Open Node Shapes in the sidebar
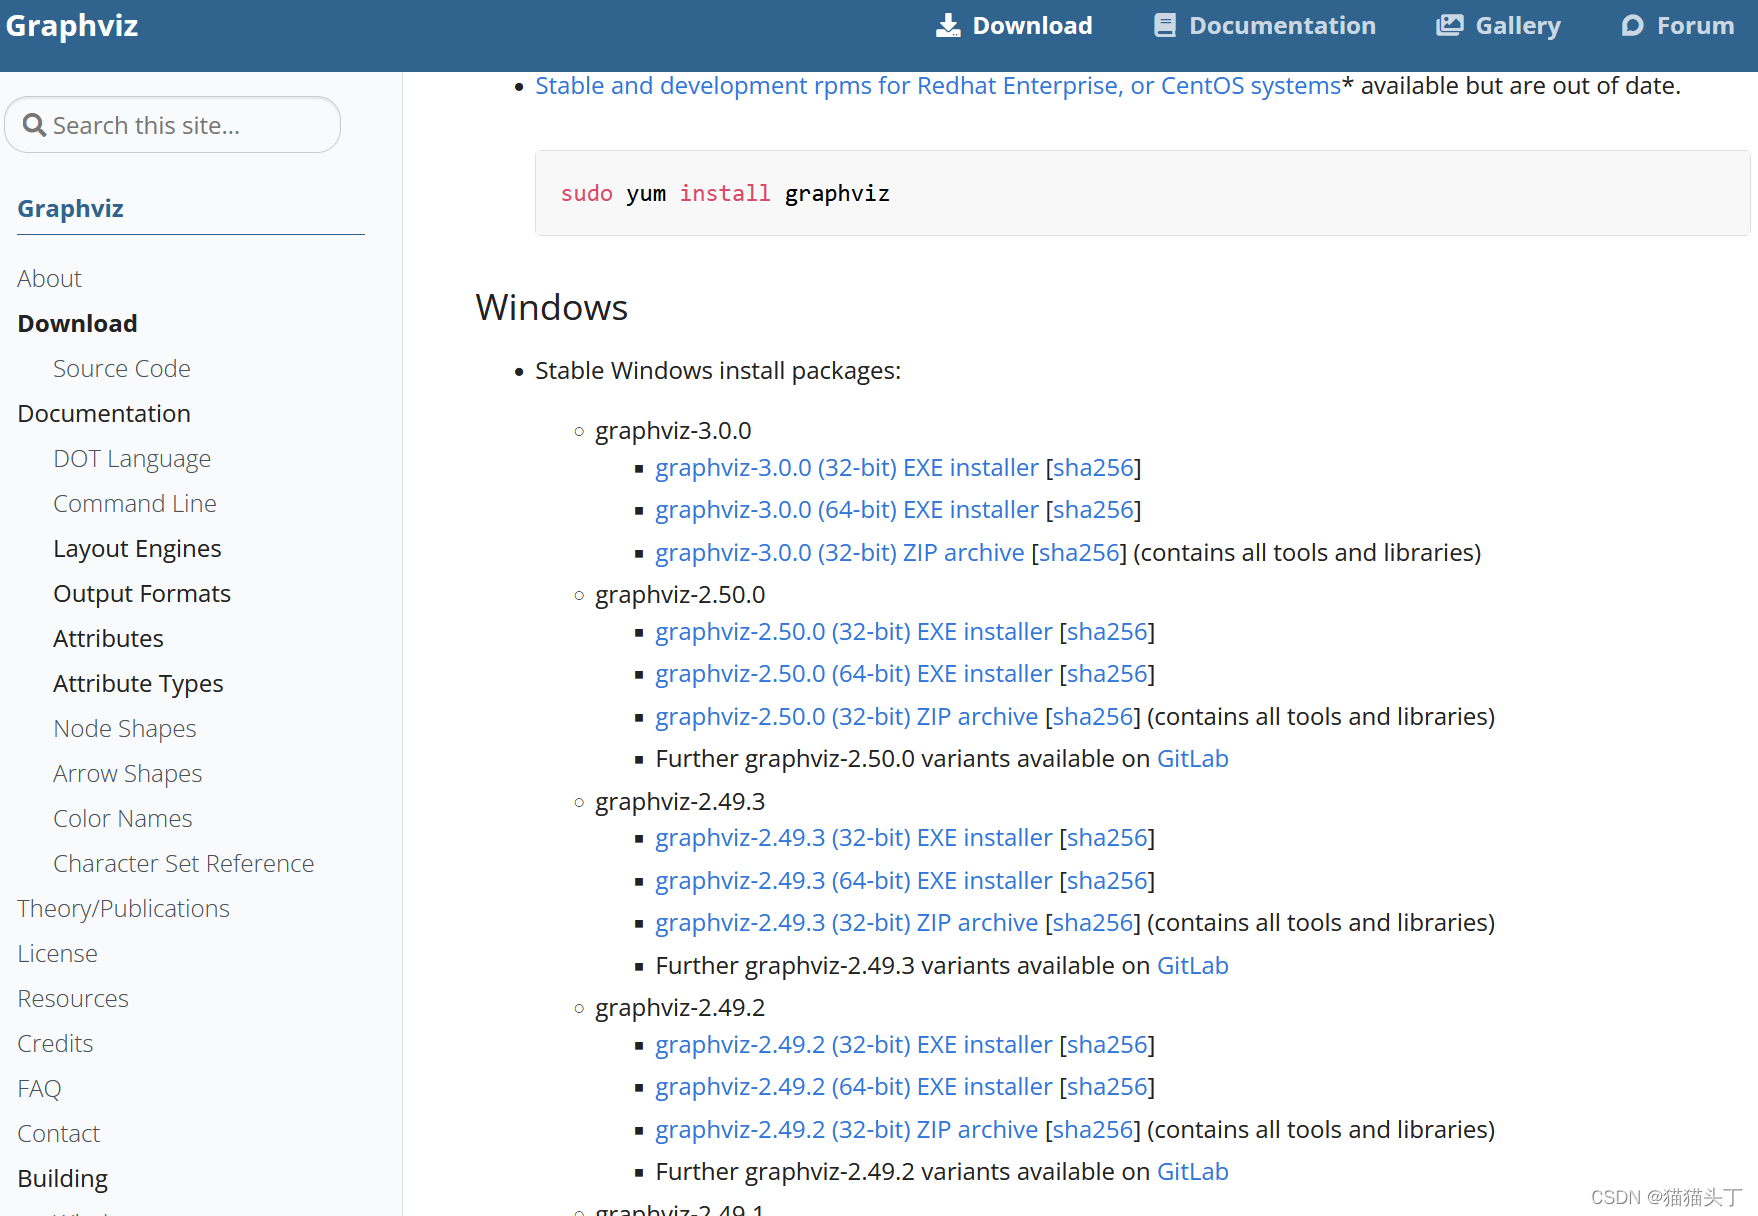The image size is (1758, 1216). (x=125, y=728)
